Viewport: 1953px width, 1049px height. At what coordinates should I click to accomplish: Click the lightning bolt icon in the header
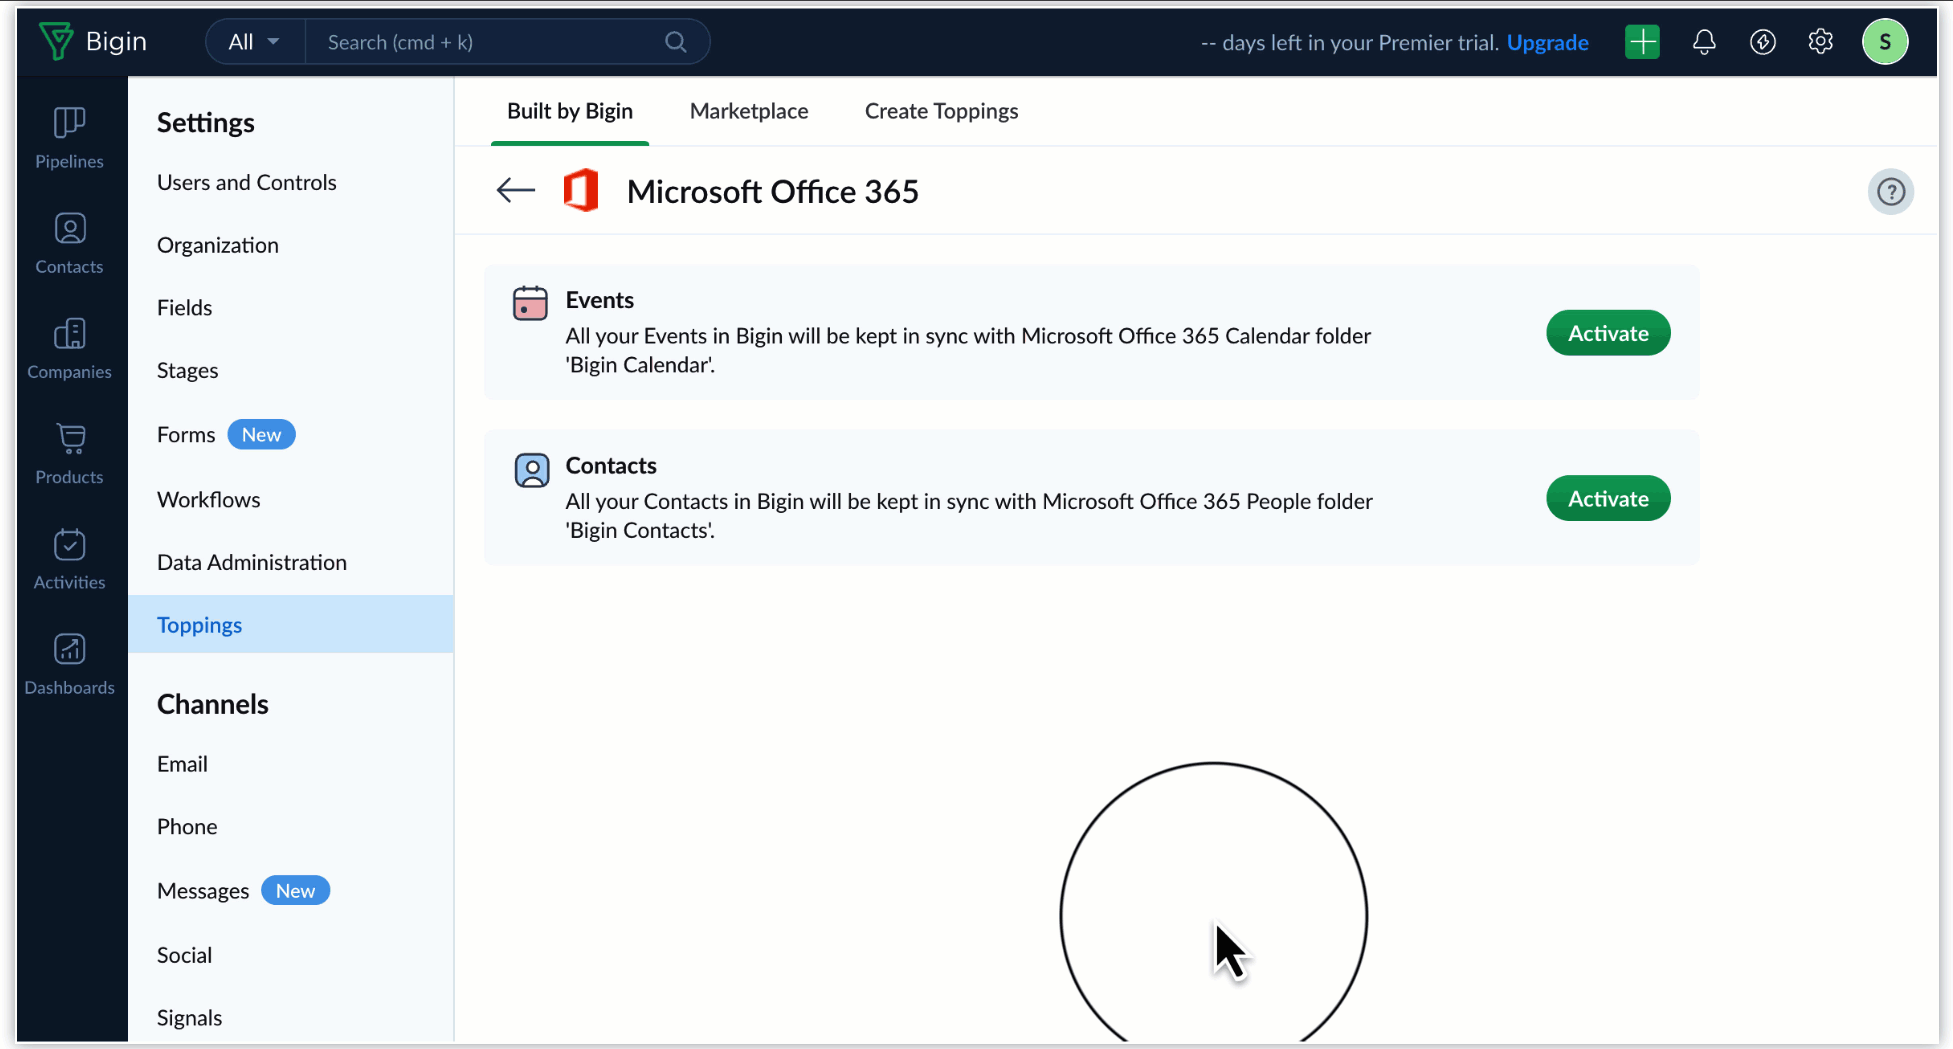[x=1763, y=42]
